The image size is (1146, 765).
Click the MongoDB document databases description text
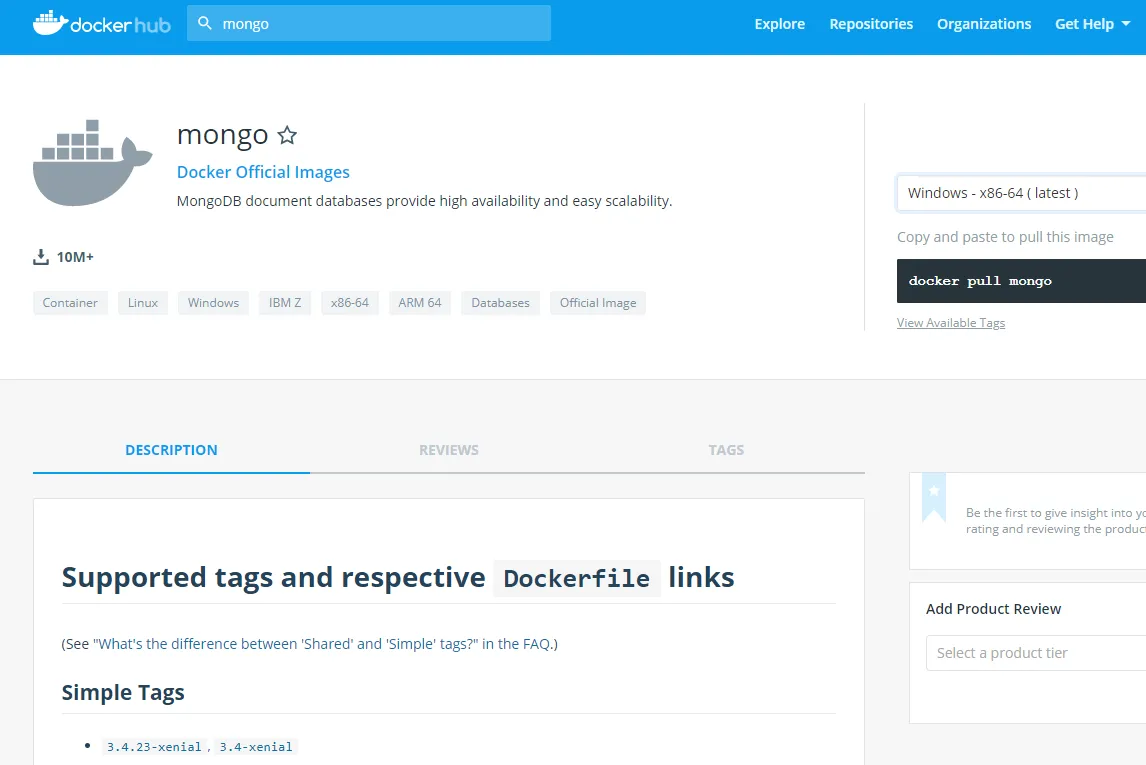coord(425,201)
